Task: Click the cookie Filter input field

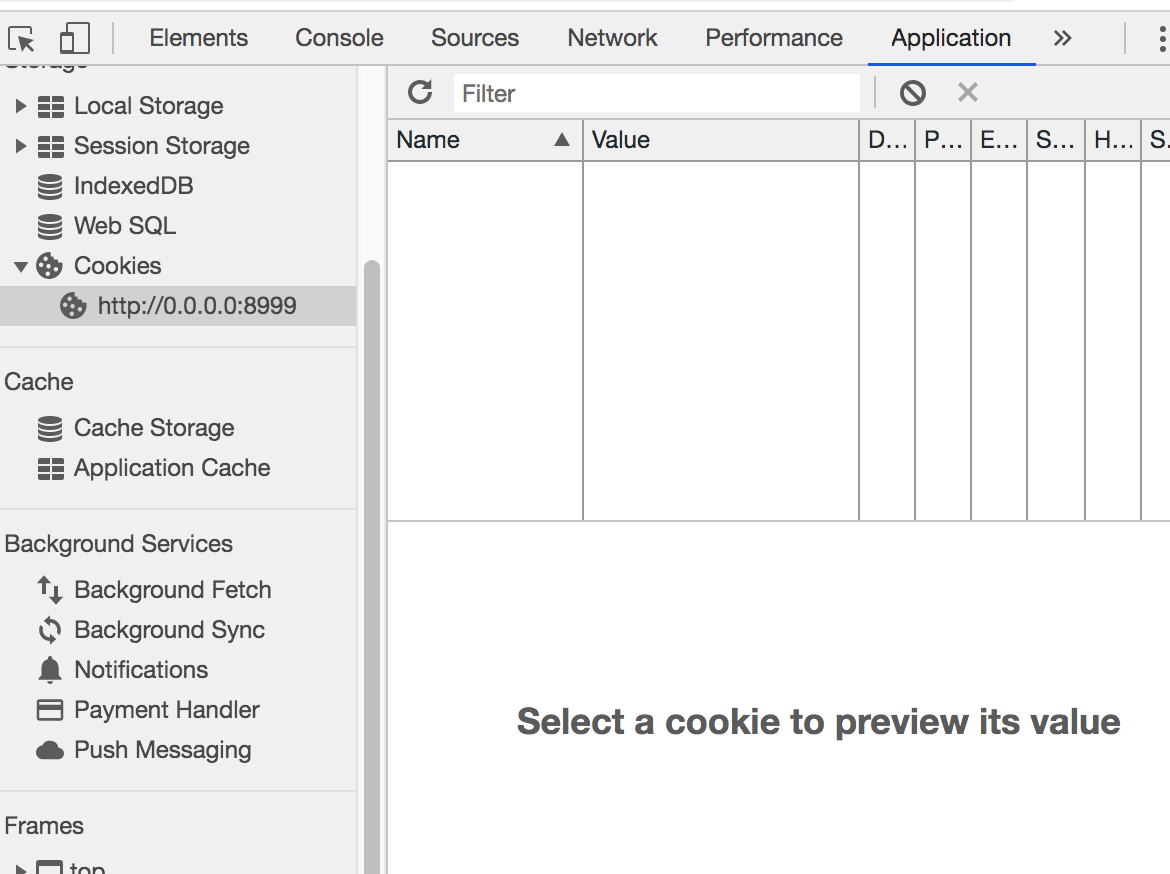Action: point(656,93)
